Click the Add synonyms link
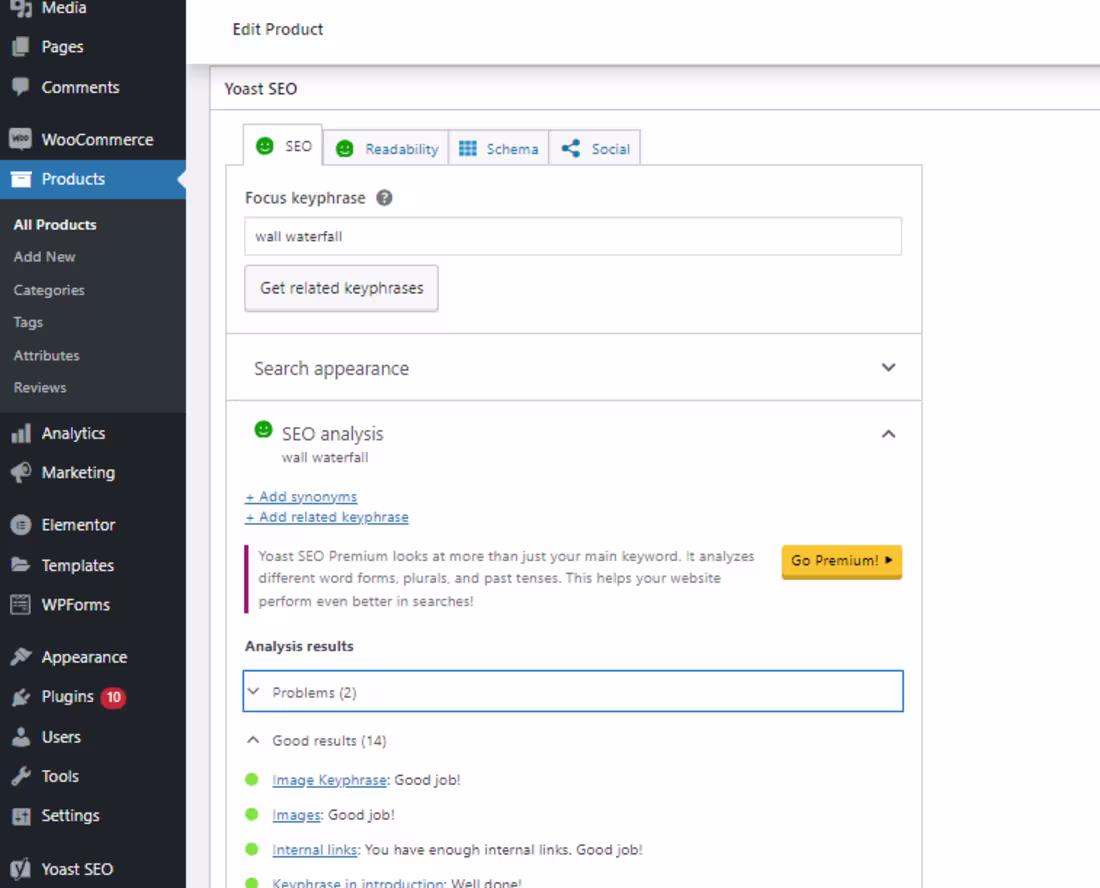This screenshot has height=888, width=1100. click(x=301, y=497)
